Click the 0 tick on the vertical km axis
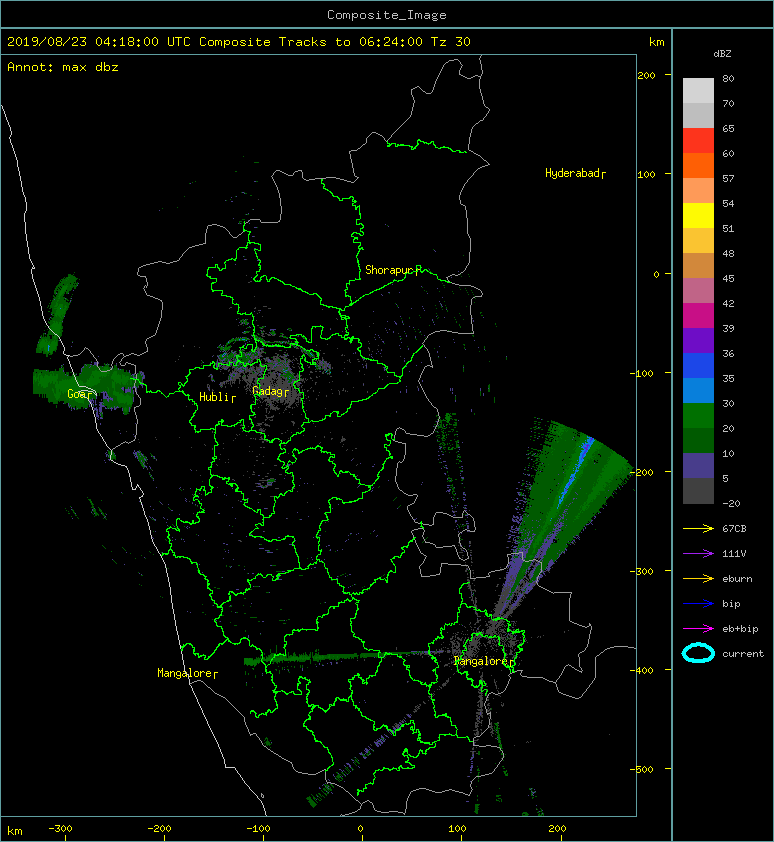 pos(656,274)
